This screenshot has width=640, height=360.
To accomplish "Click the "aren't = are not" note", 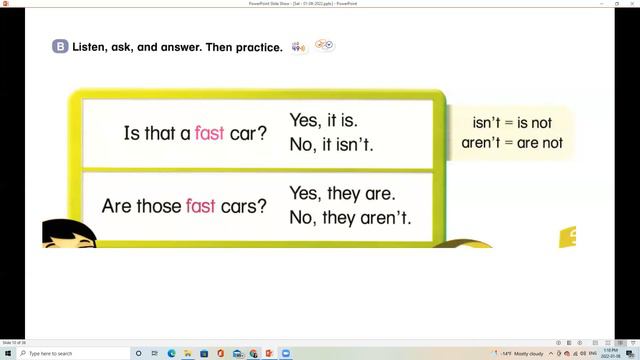I will tap(512, 143).
